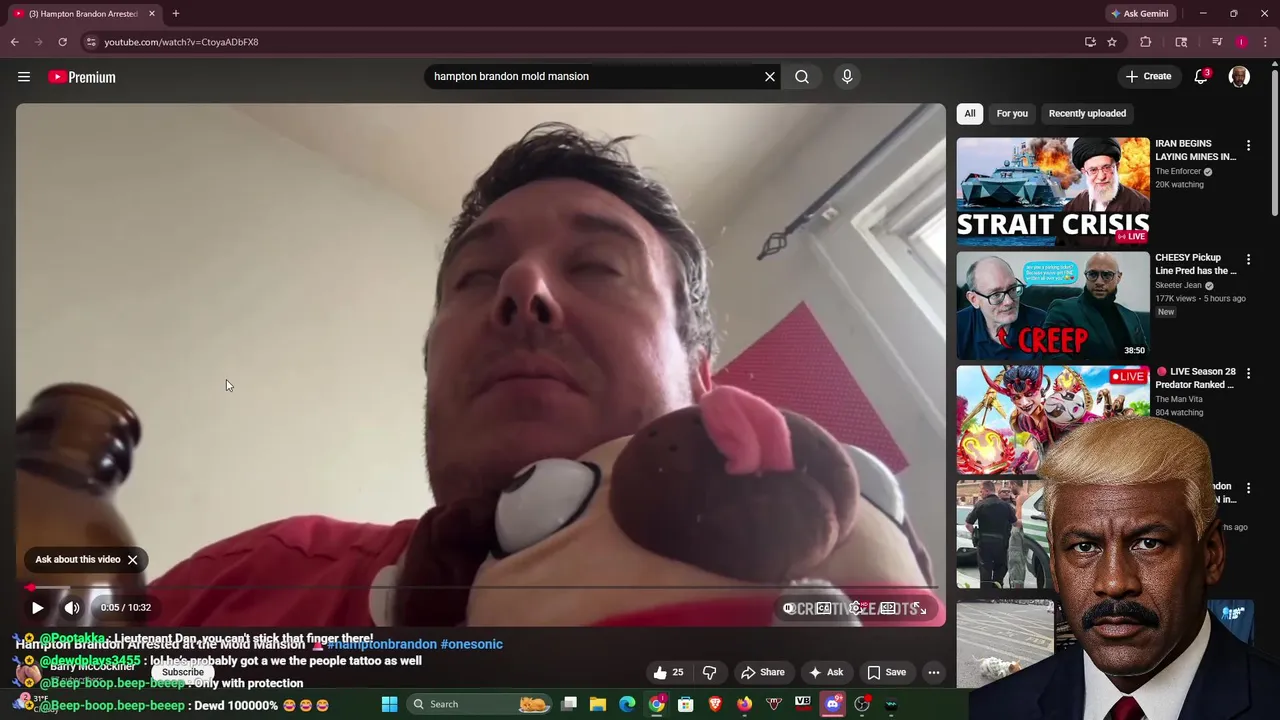Screen dimensions: 1280x720
Task: Close the Hampton Brandon Arrested tab
Action: coord(152,14)
